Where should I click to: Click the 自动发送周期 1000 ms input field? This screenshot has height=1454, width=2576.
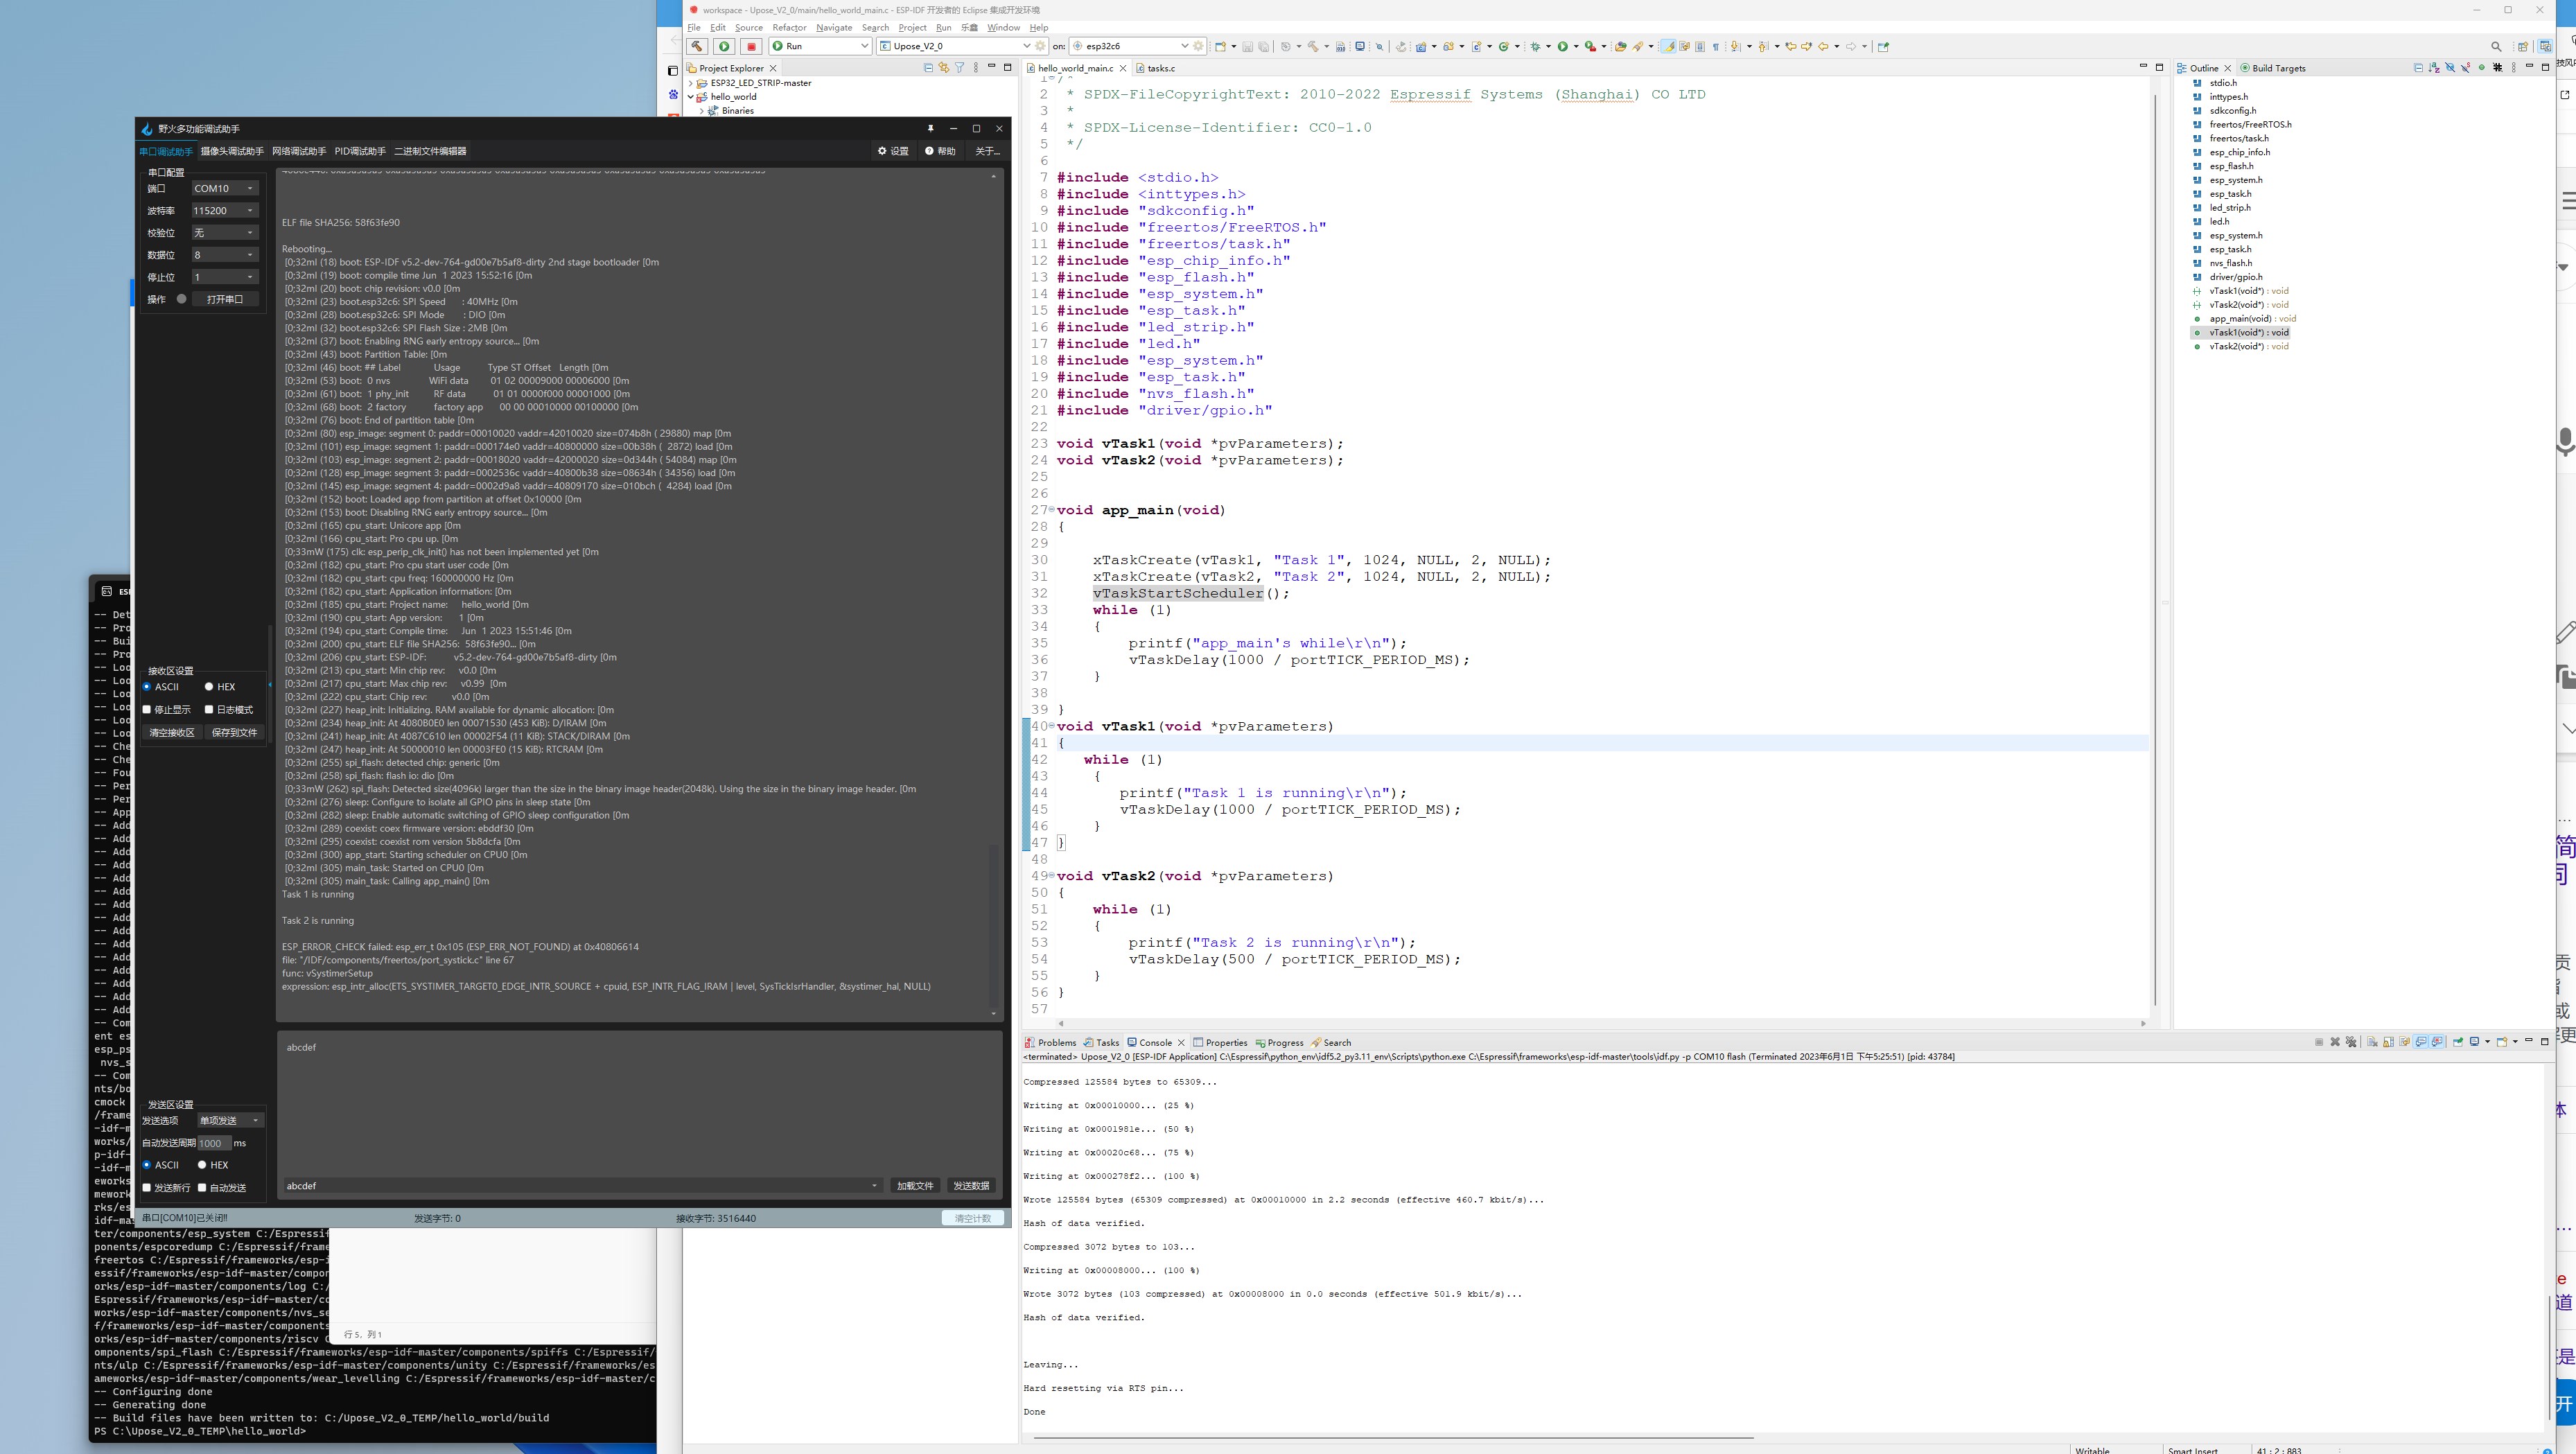[x=214, y=1143]
